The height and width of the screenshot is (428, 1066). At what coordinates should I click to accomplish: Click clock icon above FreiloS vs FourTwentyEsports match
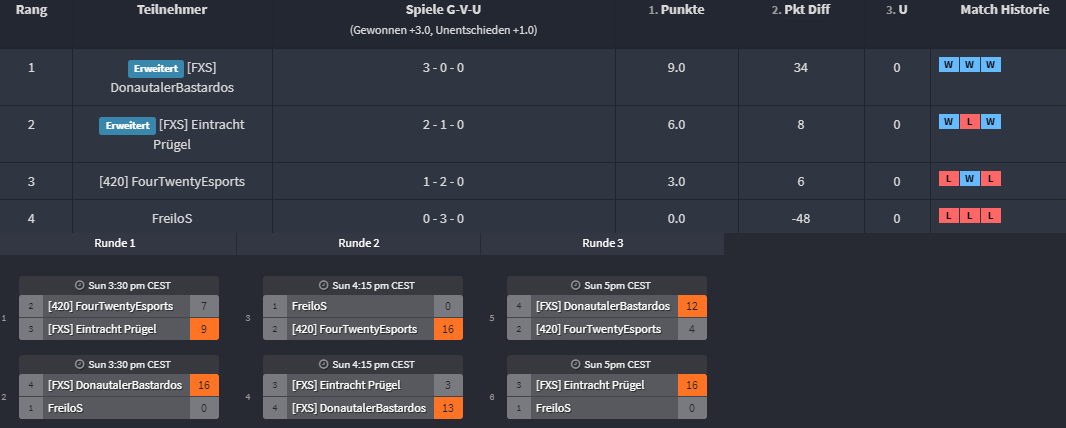323,285
